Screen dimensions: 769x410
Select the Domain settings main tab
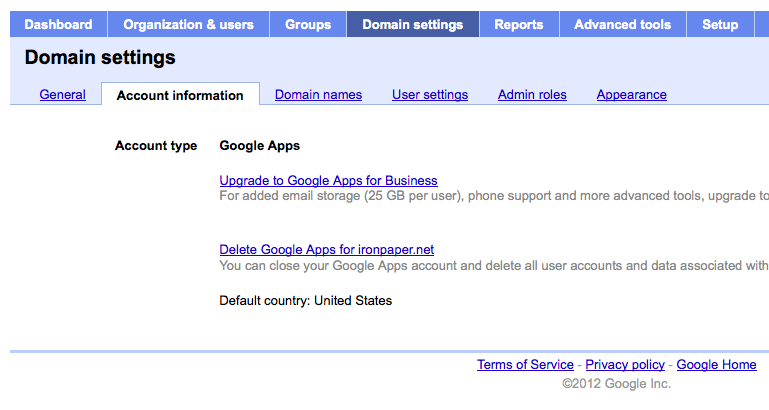(412, 25)
